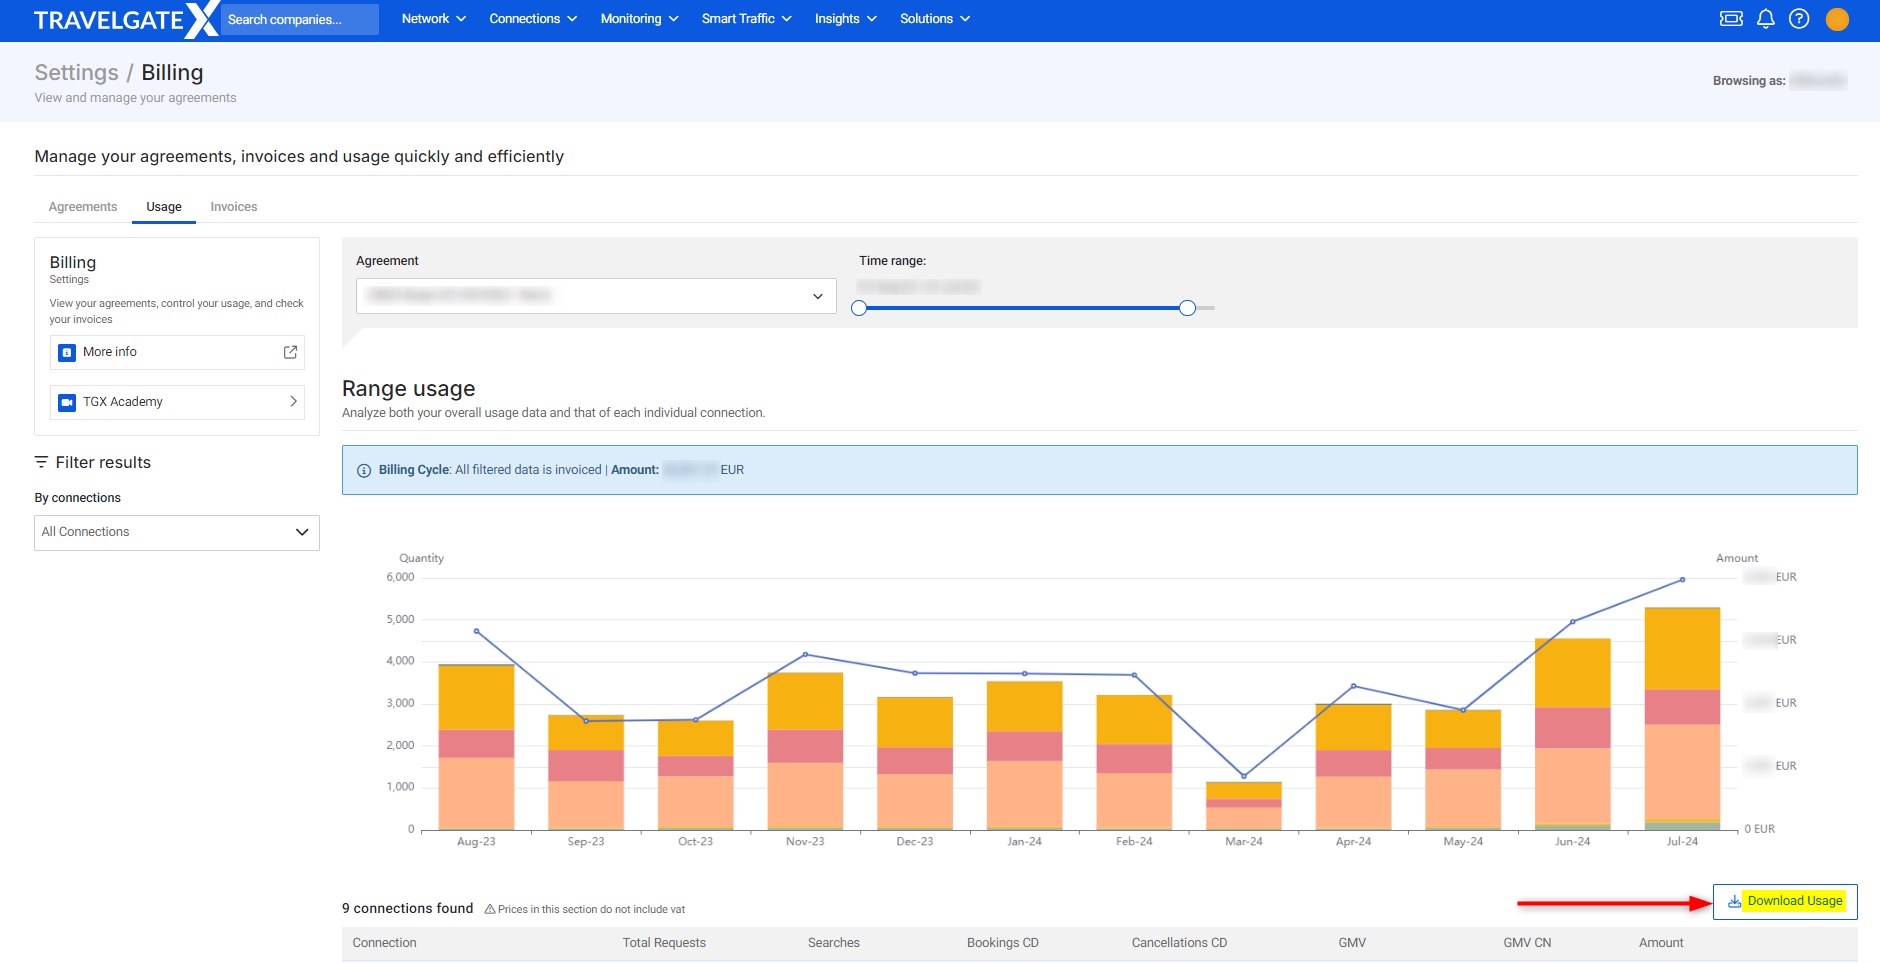Click Download Usage button
Image resolution: width=1880 pixels, height=963 pixels.
[1785, 901]
